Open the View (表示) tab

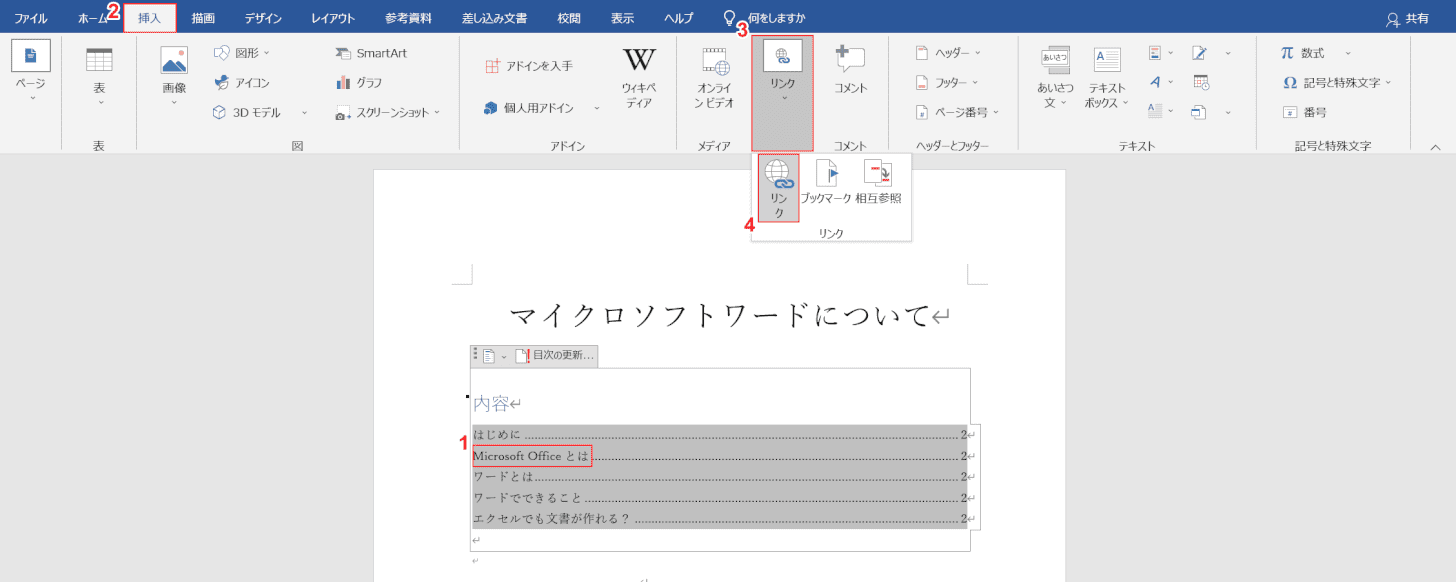622,18
